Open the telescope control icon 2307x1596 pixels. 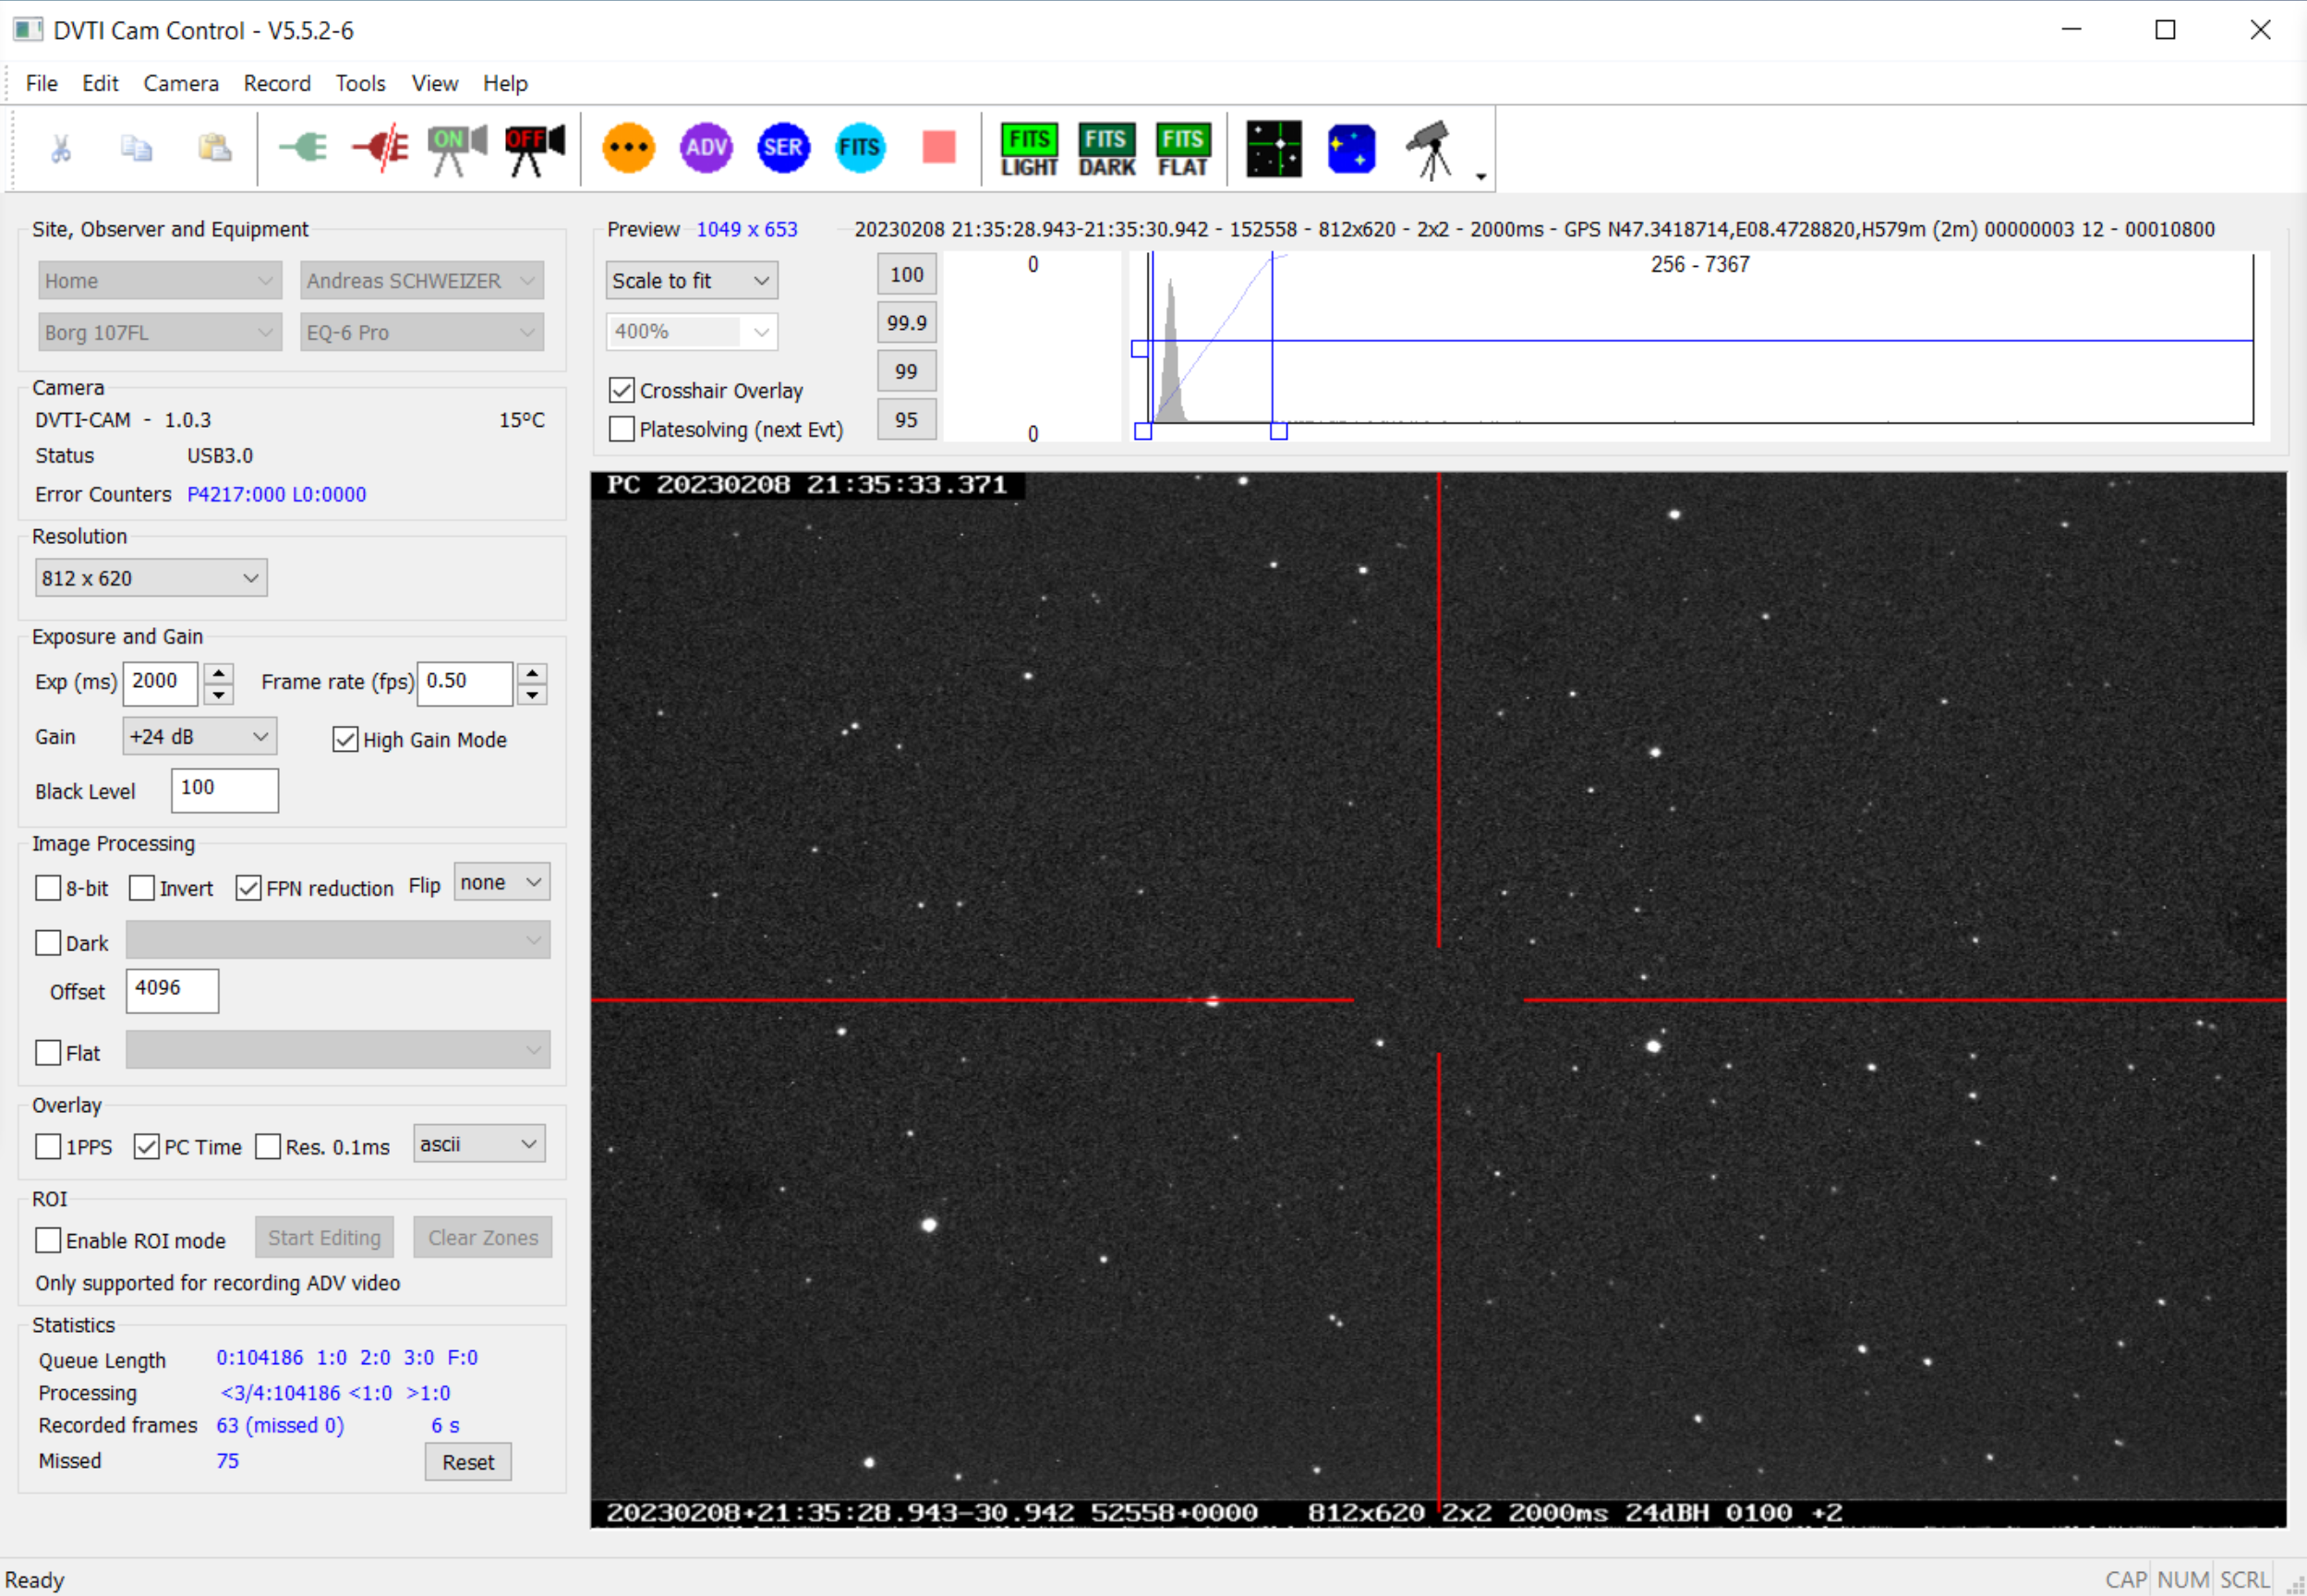point(1430,150)
